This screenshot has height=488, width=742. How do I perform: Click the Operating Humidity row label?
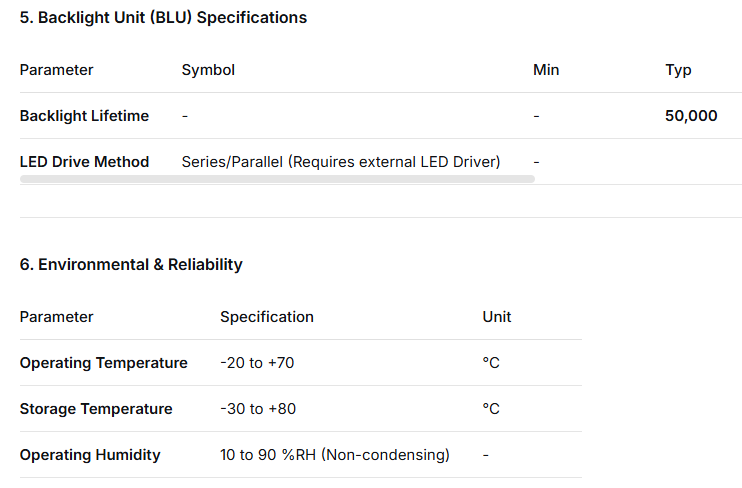pyautogui.click(x=90, y=455)
